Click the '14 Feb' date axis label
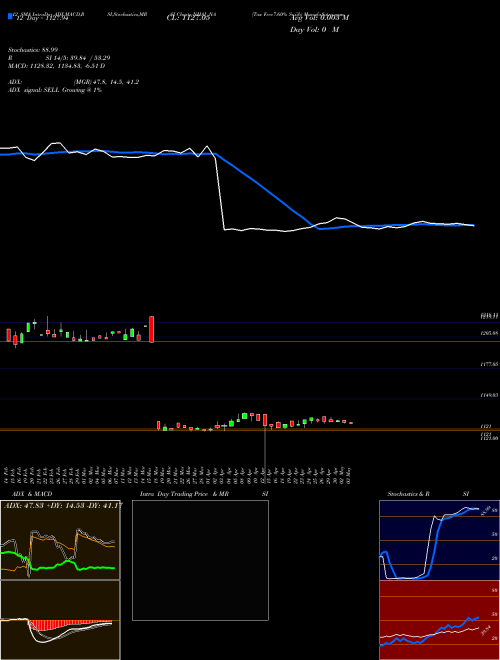500x660 pixels. (x=7, y=475)
